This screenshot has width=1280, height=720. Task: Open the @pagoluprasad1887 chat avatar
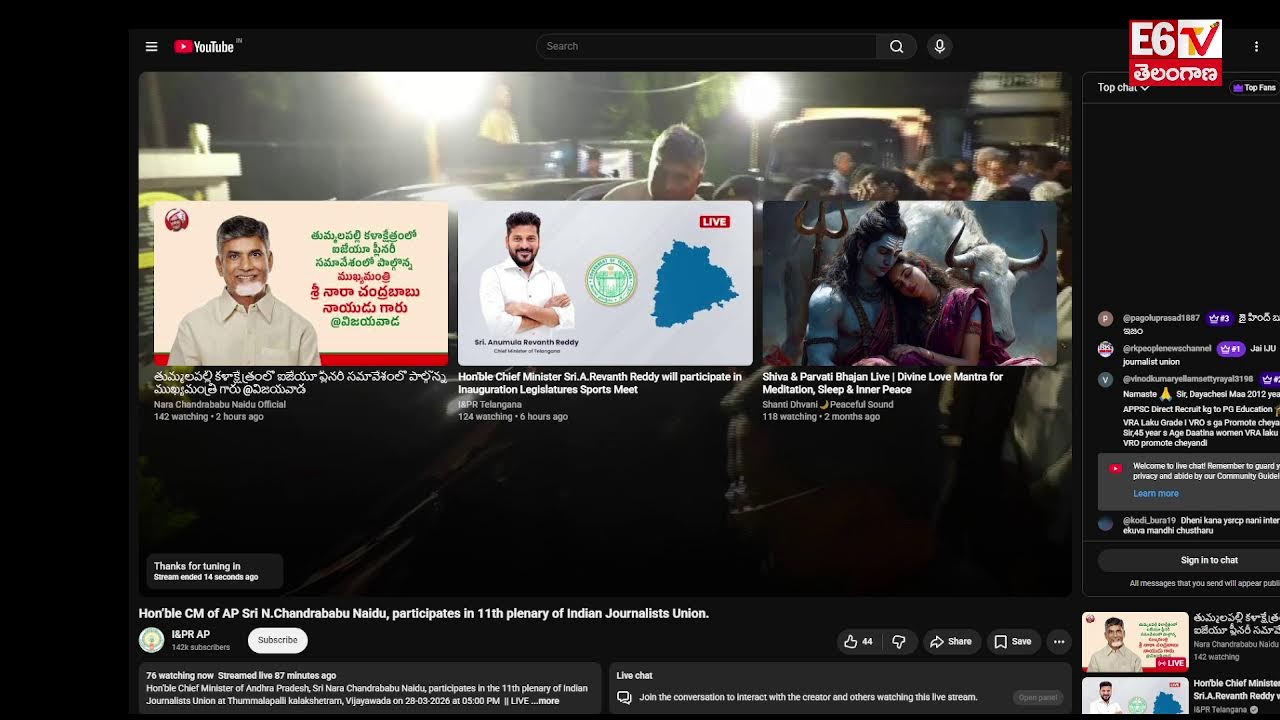[1105, 319]
